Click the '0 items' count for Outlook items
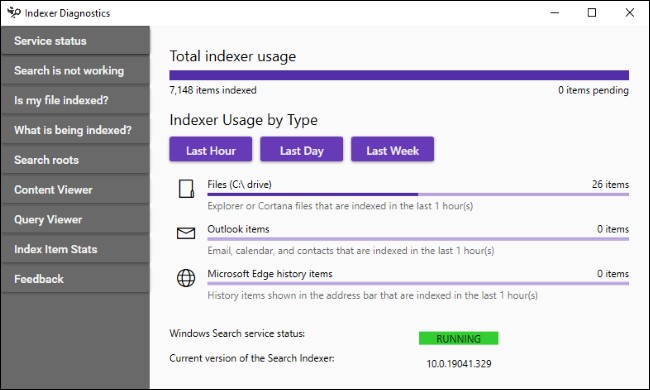This screenshot has height=390, width=650. pos(613,229)
